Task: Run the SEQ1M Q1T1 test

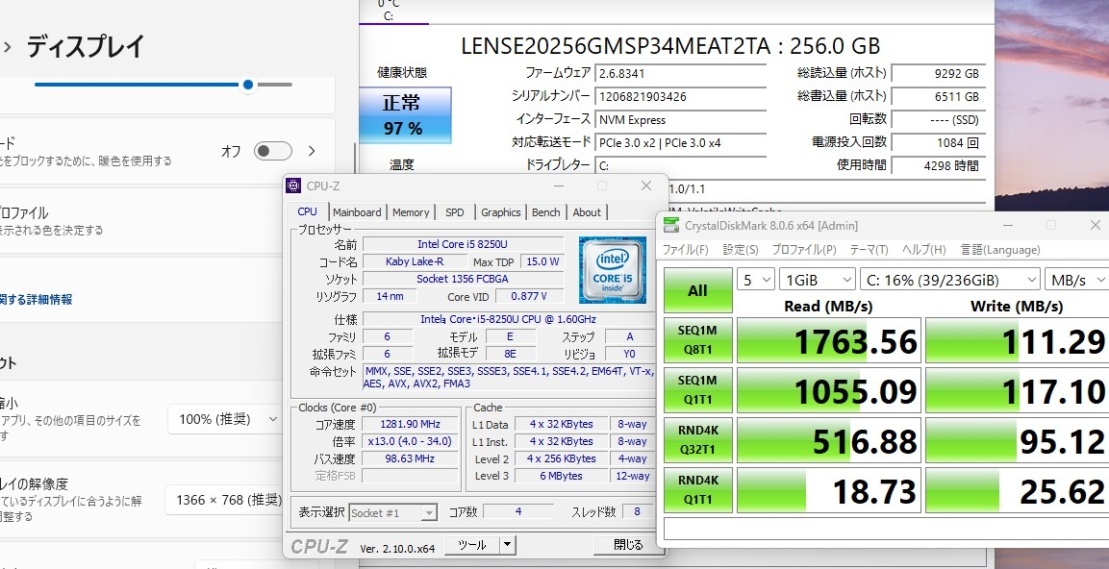Action: [x=697, y=389]
